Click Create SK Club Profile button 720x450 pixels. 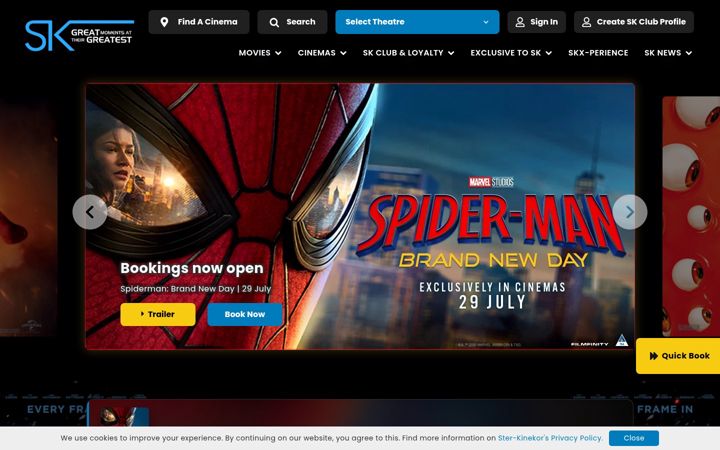tap(634, 22)
